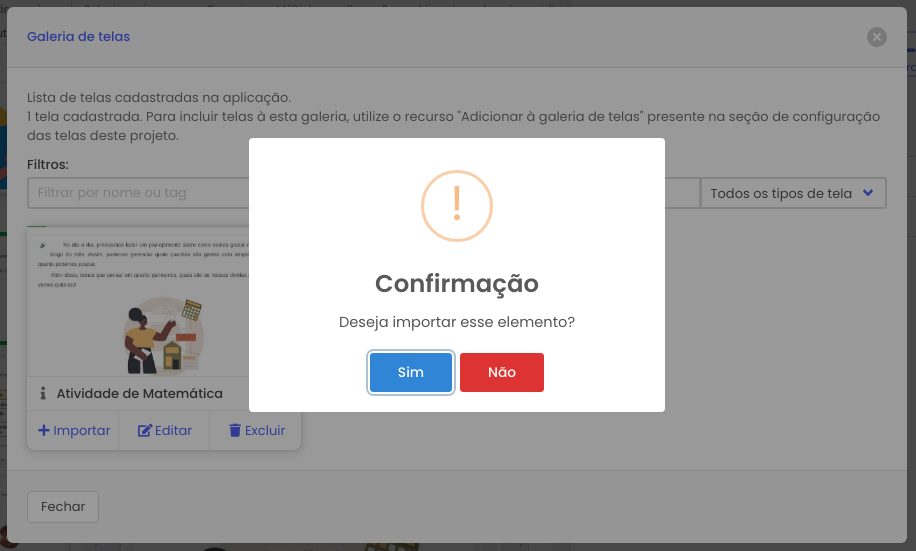
Task: Decline the import with the Não button
Action: [x=501, y=372]
